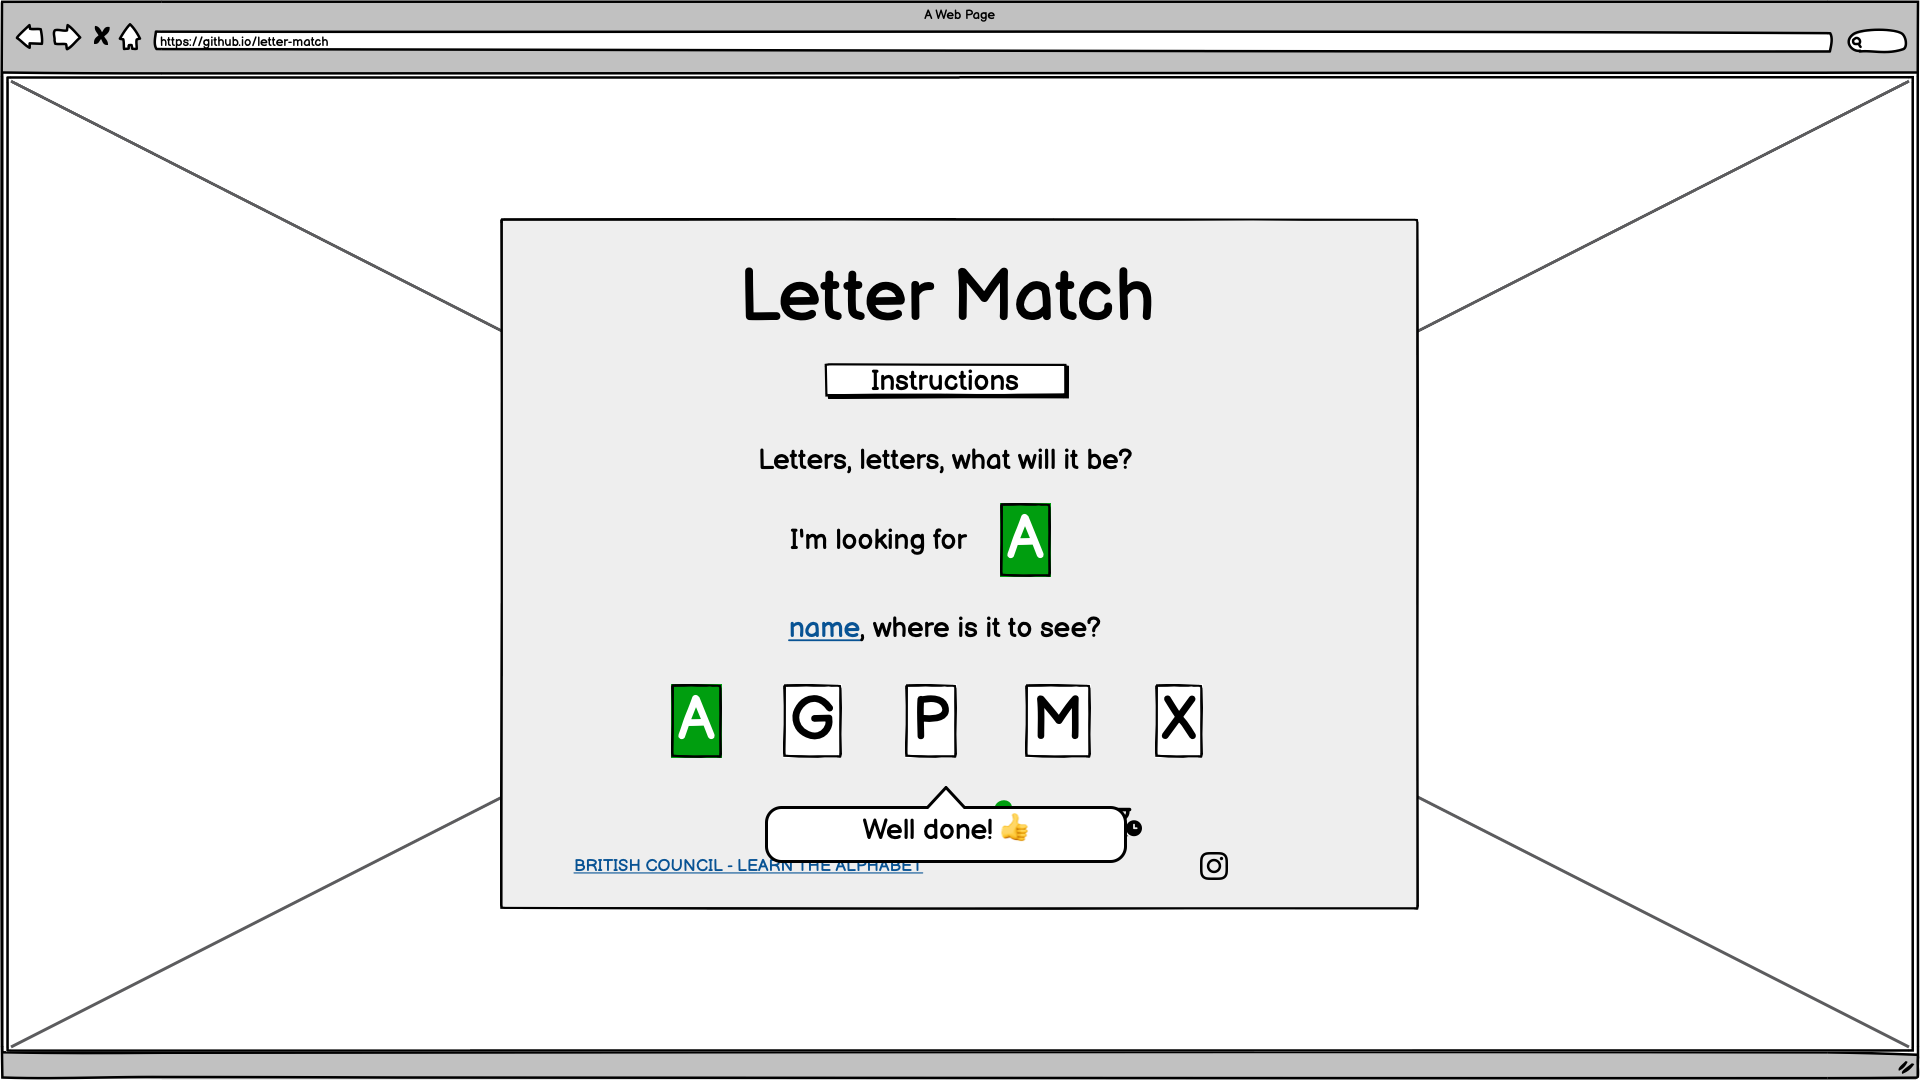The width and height of the screenshot is (1920, 1080).
Task: Click the British Council learn alphabet link
Action: [748, 865]
